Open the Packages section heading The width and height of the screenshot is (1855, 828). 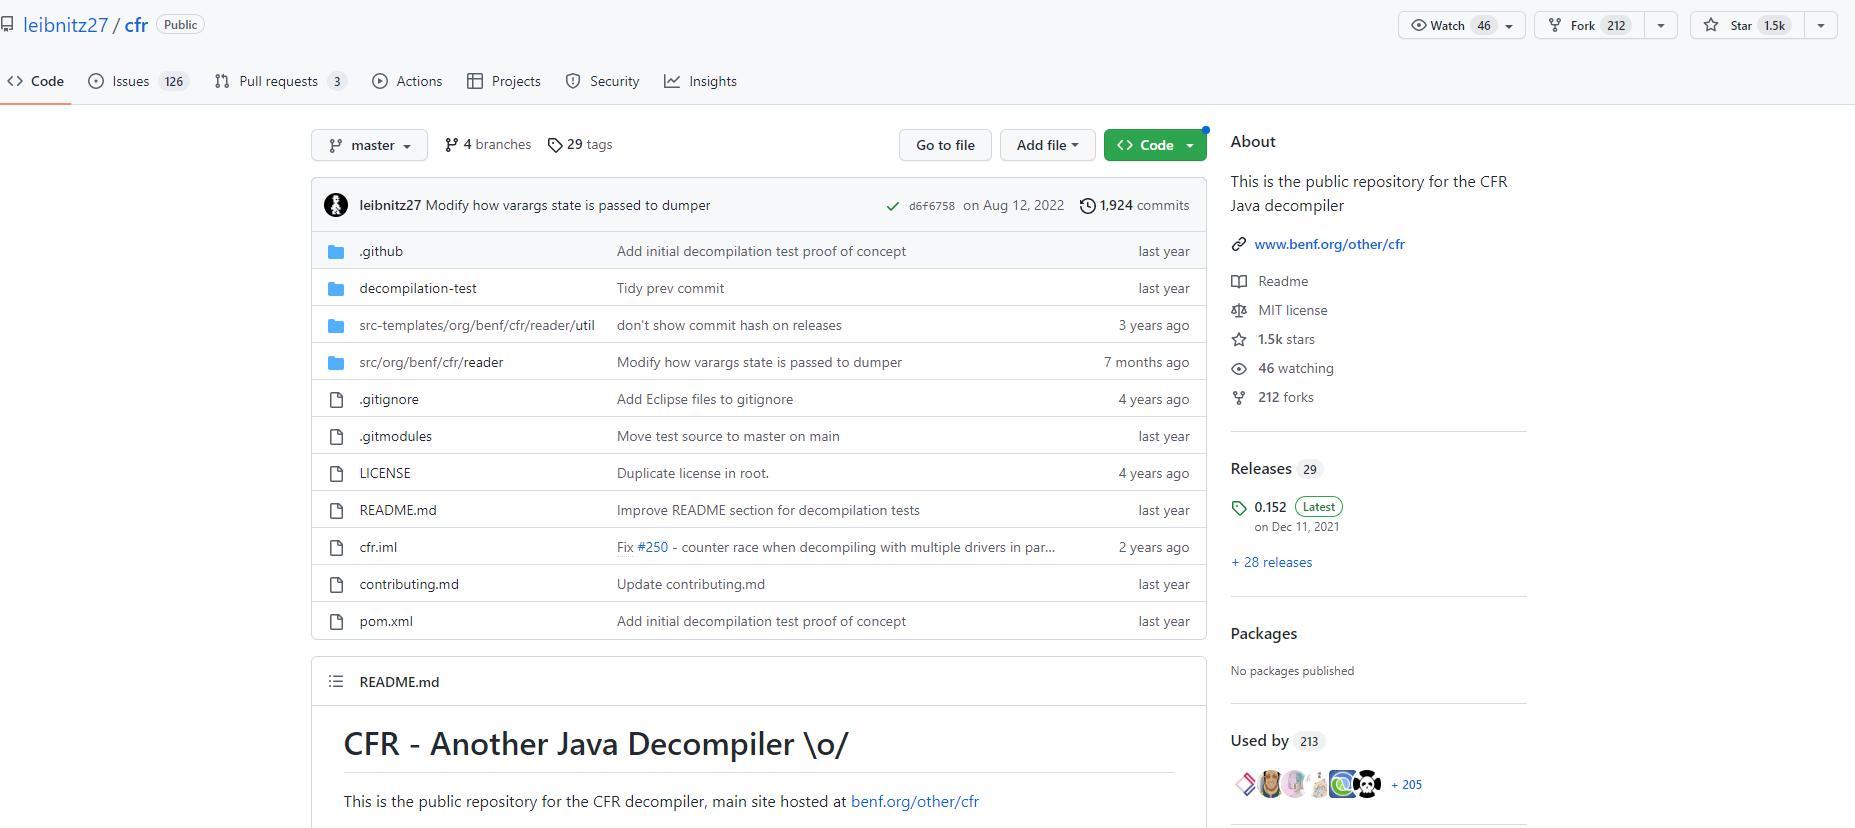coord(1264,634)
